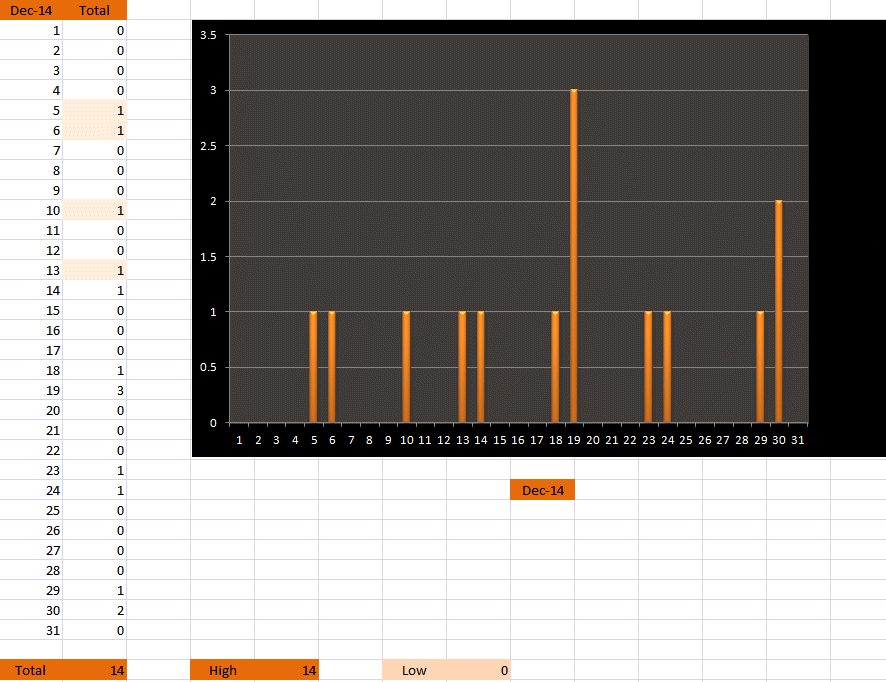The width and height of the screenshot is (886, 682).
Task: Select the chart bar for day 5
Action: 314,367
